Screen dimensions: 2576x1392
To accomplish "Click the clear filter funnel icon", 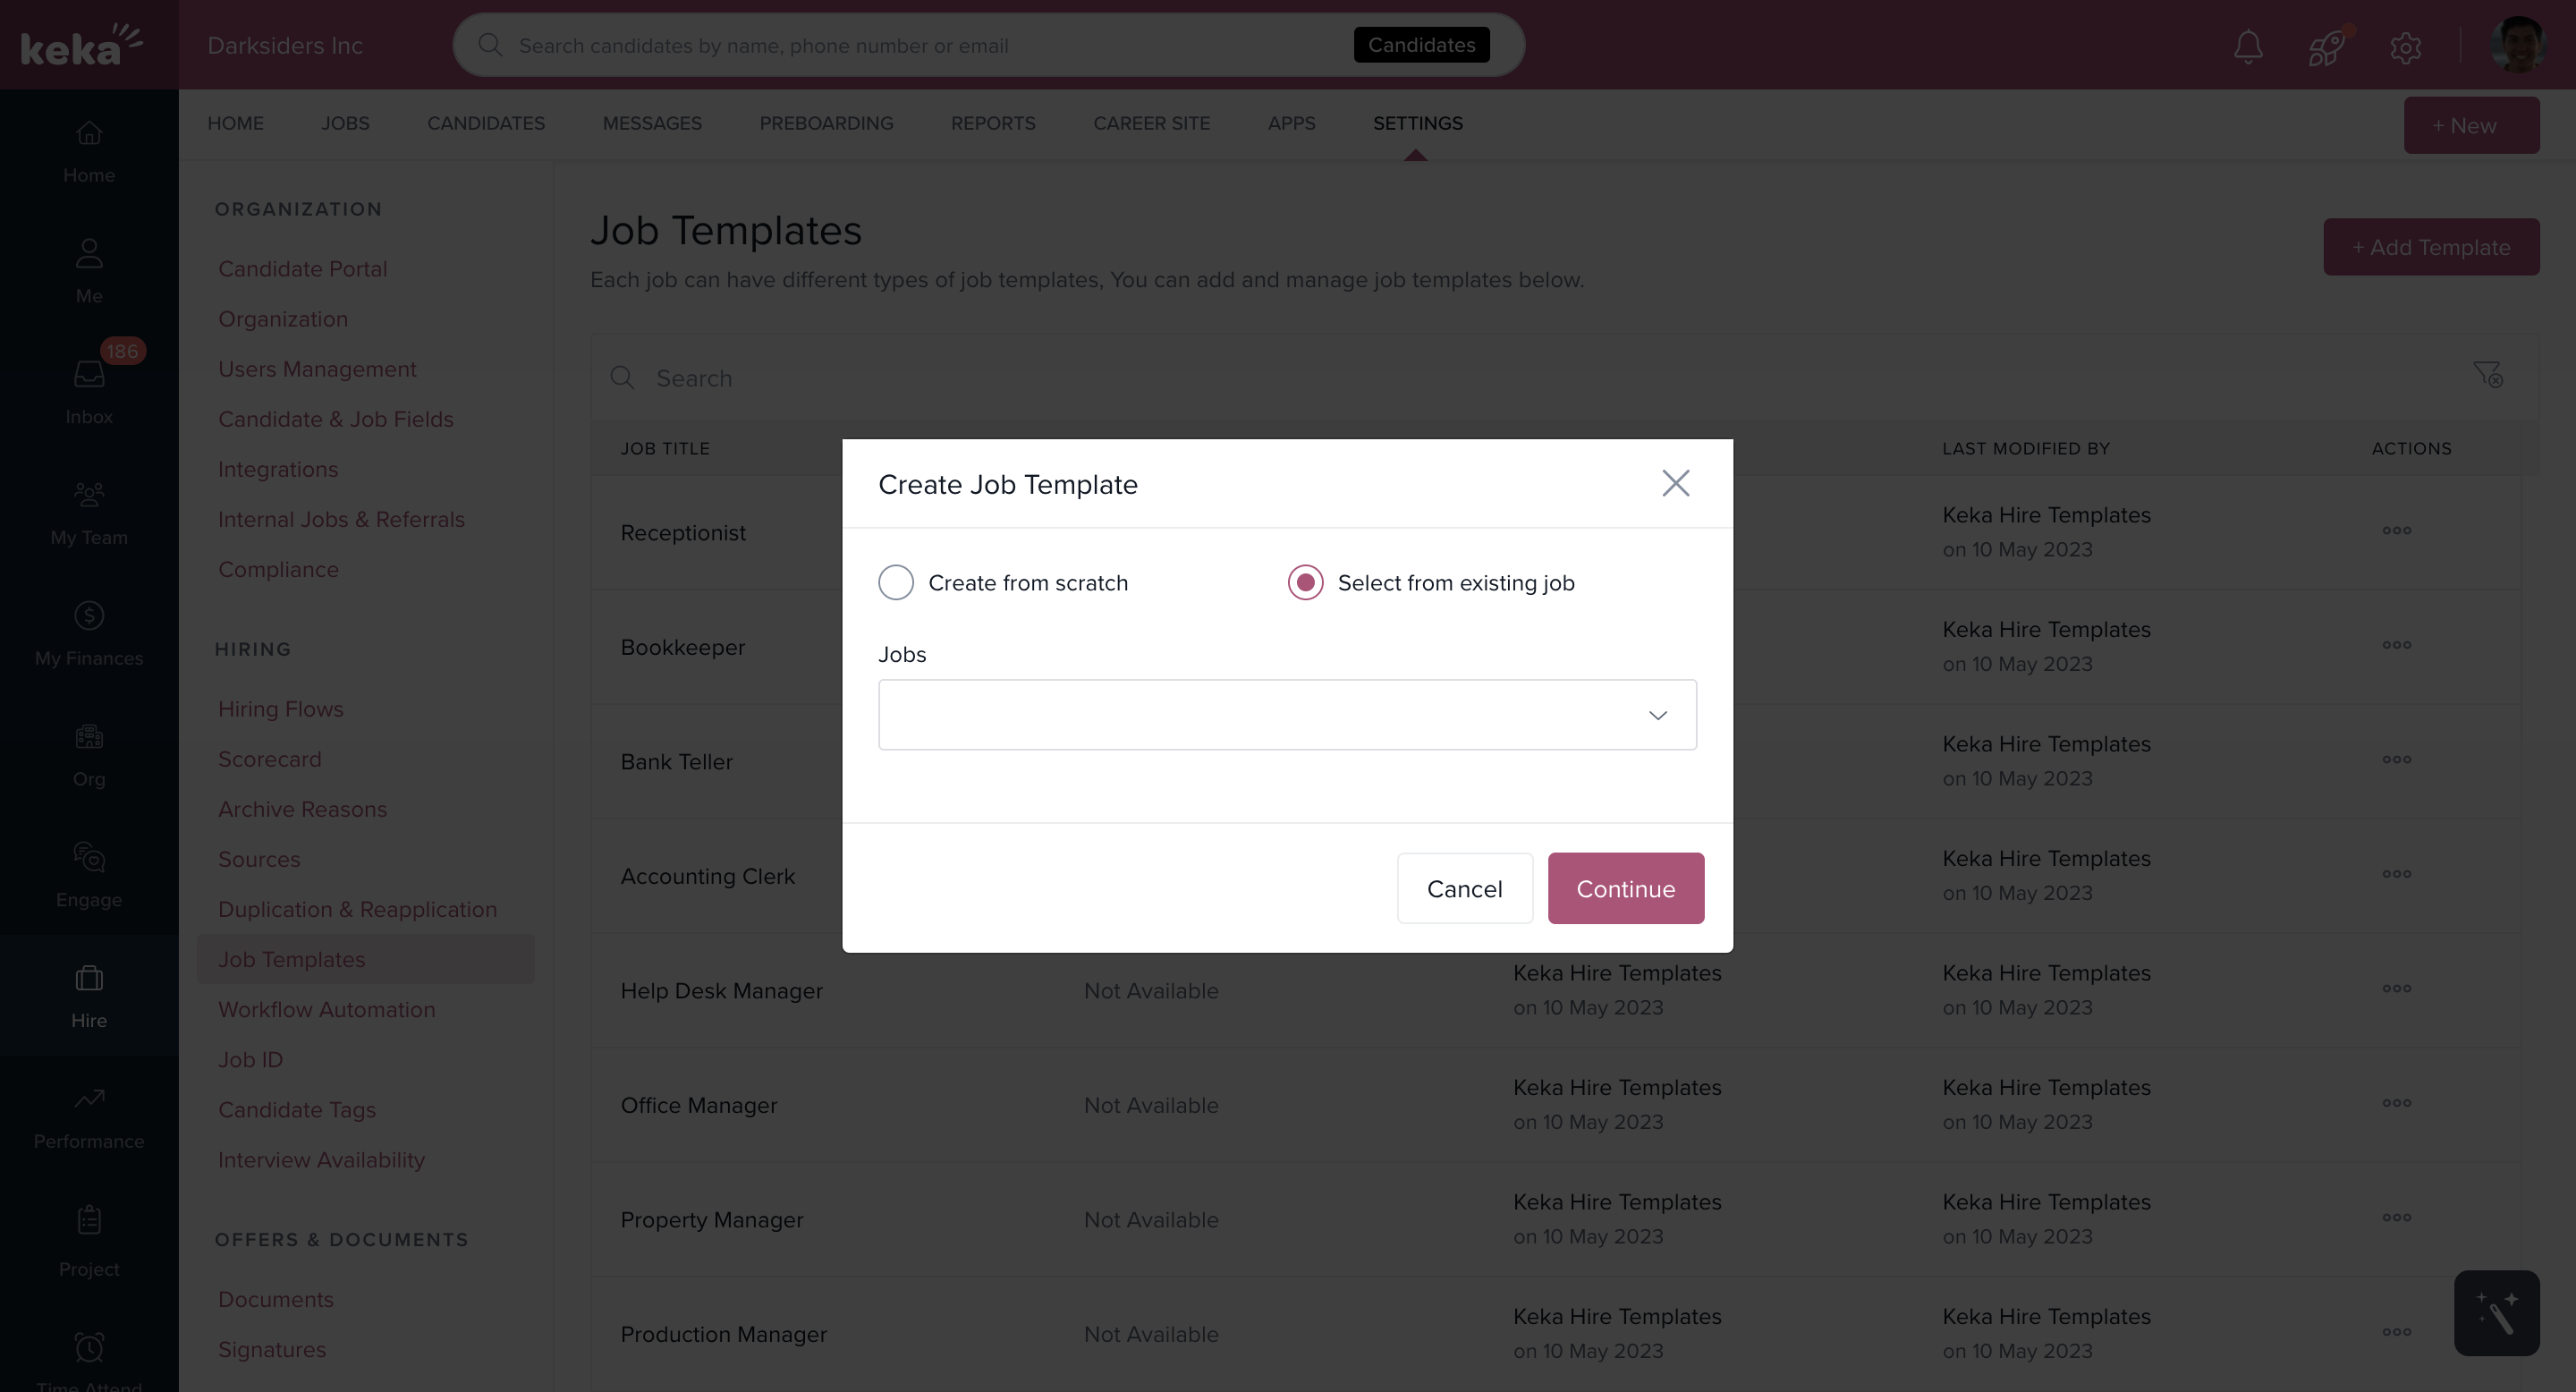I will click(x=2487, y=375).
